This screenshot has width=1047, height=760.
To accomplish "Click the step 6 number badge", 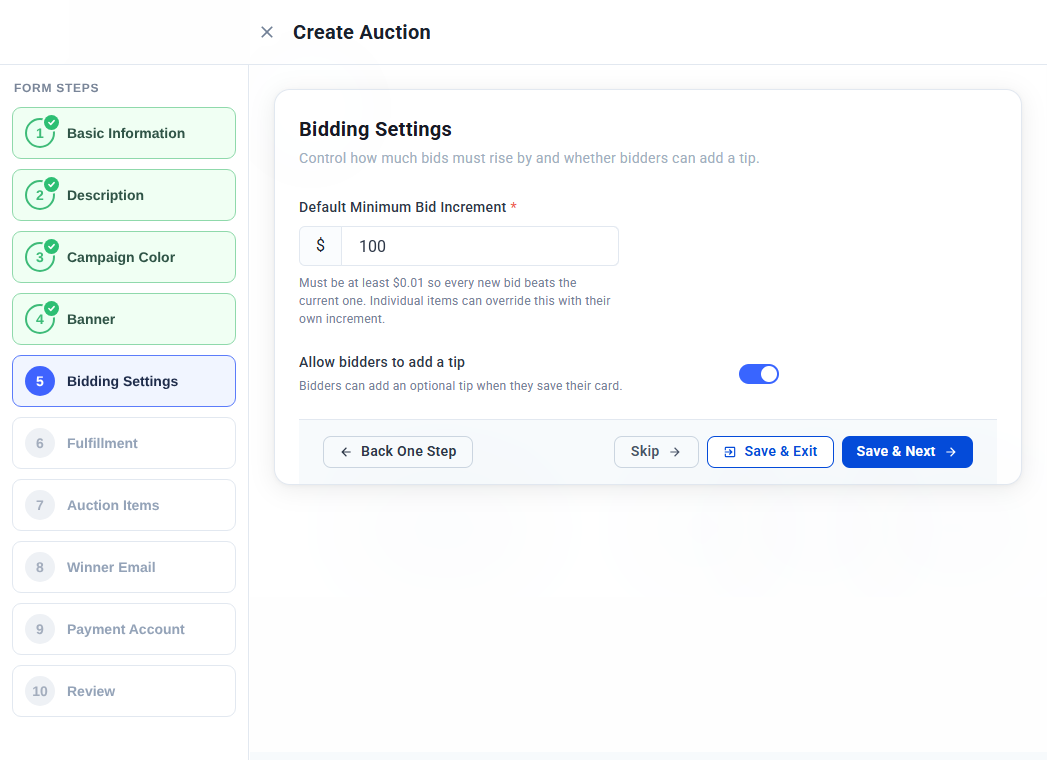I will pos(40,443).
